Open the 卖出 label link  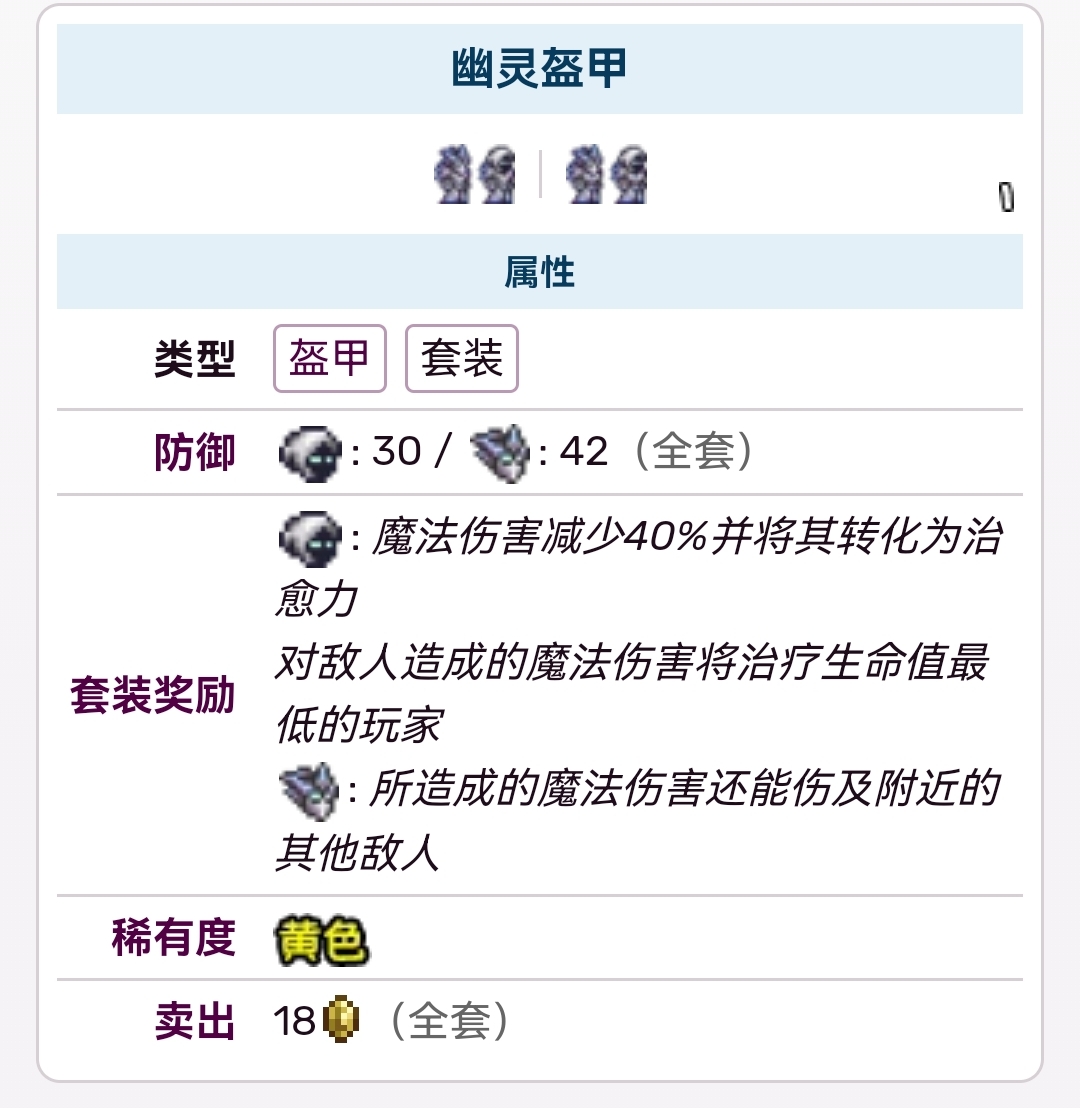194,1021
